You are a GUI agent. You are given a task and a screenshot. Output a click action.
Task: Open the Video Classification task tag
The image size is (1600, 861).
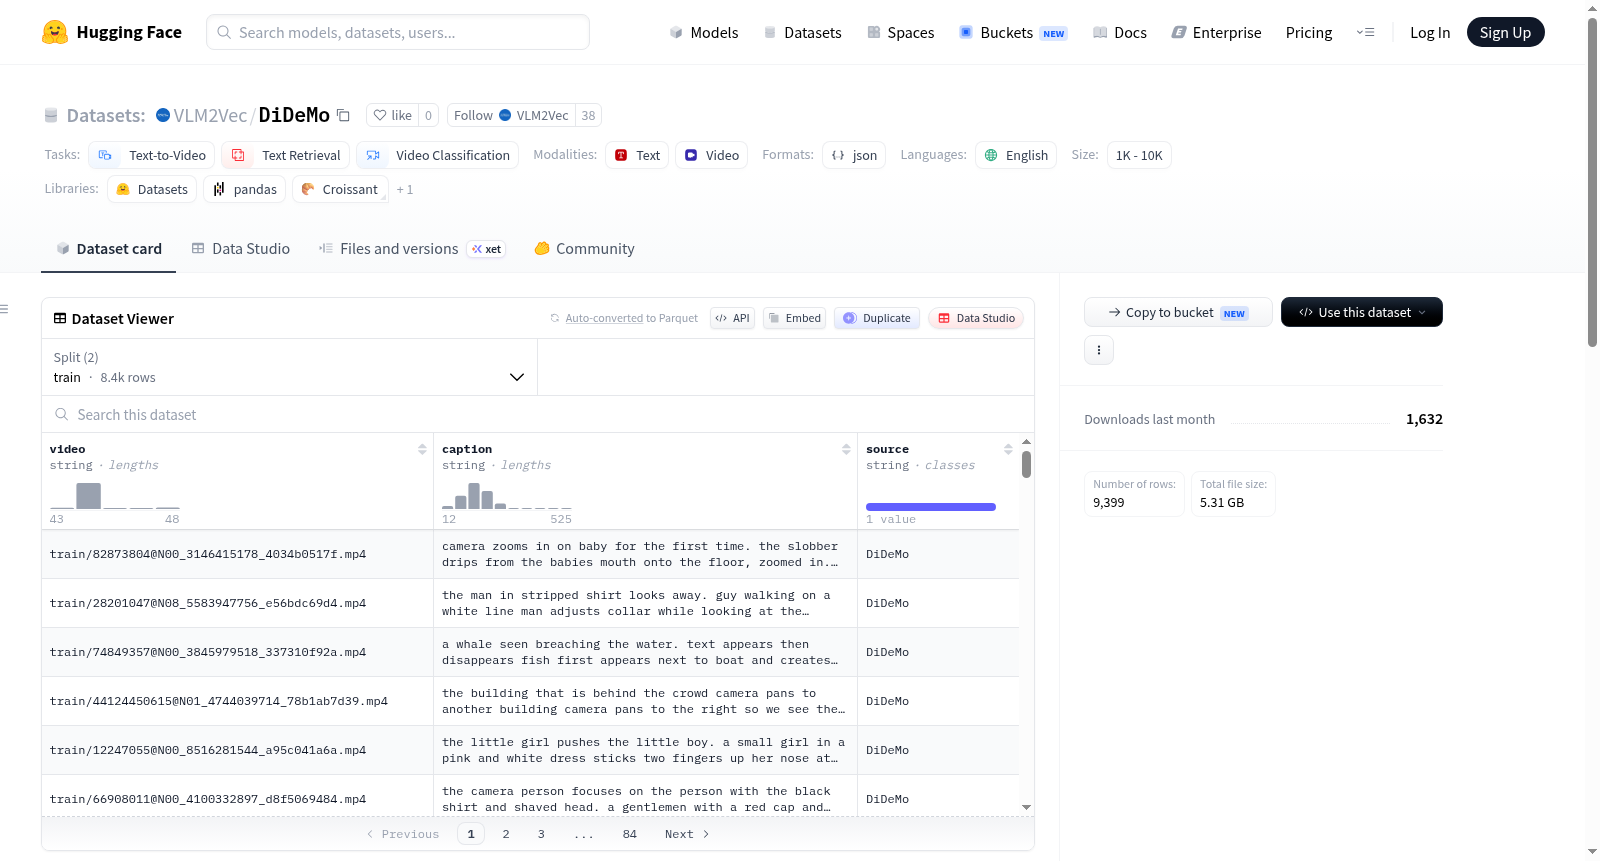[x=437, y=155]
